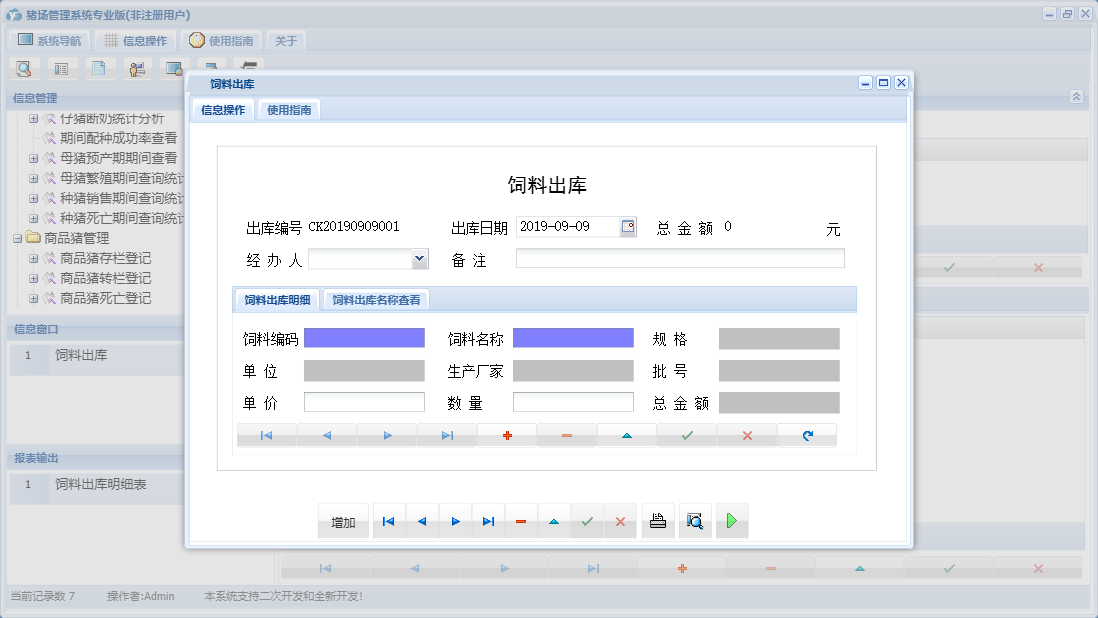Click the red plus in the detail navigator
The image size is (1098, 618).
(507, 436)
